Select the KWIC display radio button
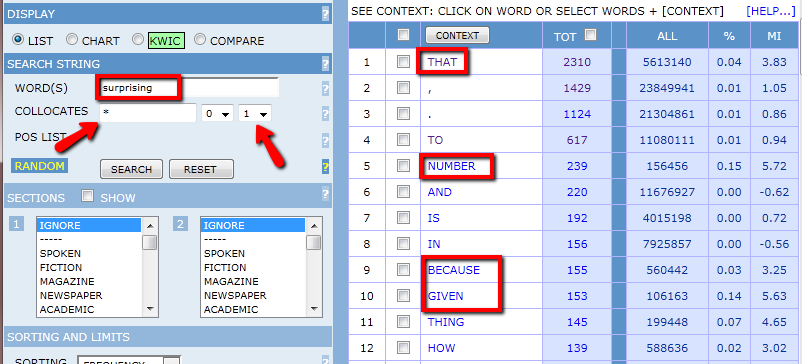 click(138, 39)
